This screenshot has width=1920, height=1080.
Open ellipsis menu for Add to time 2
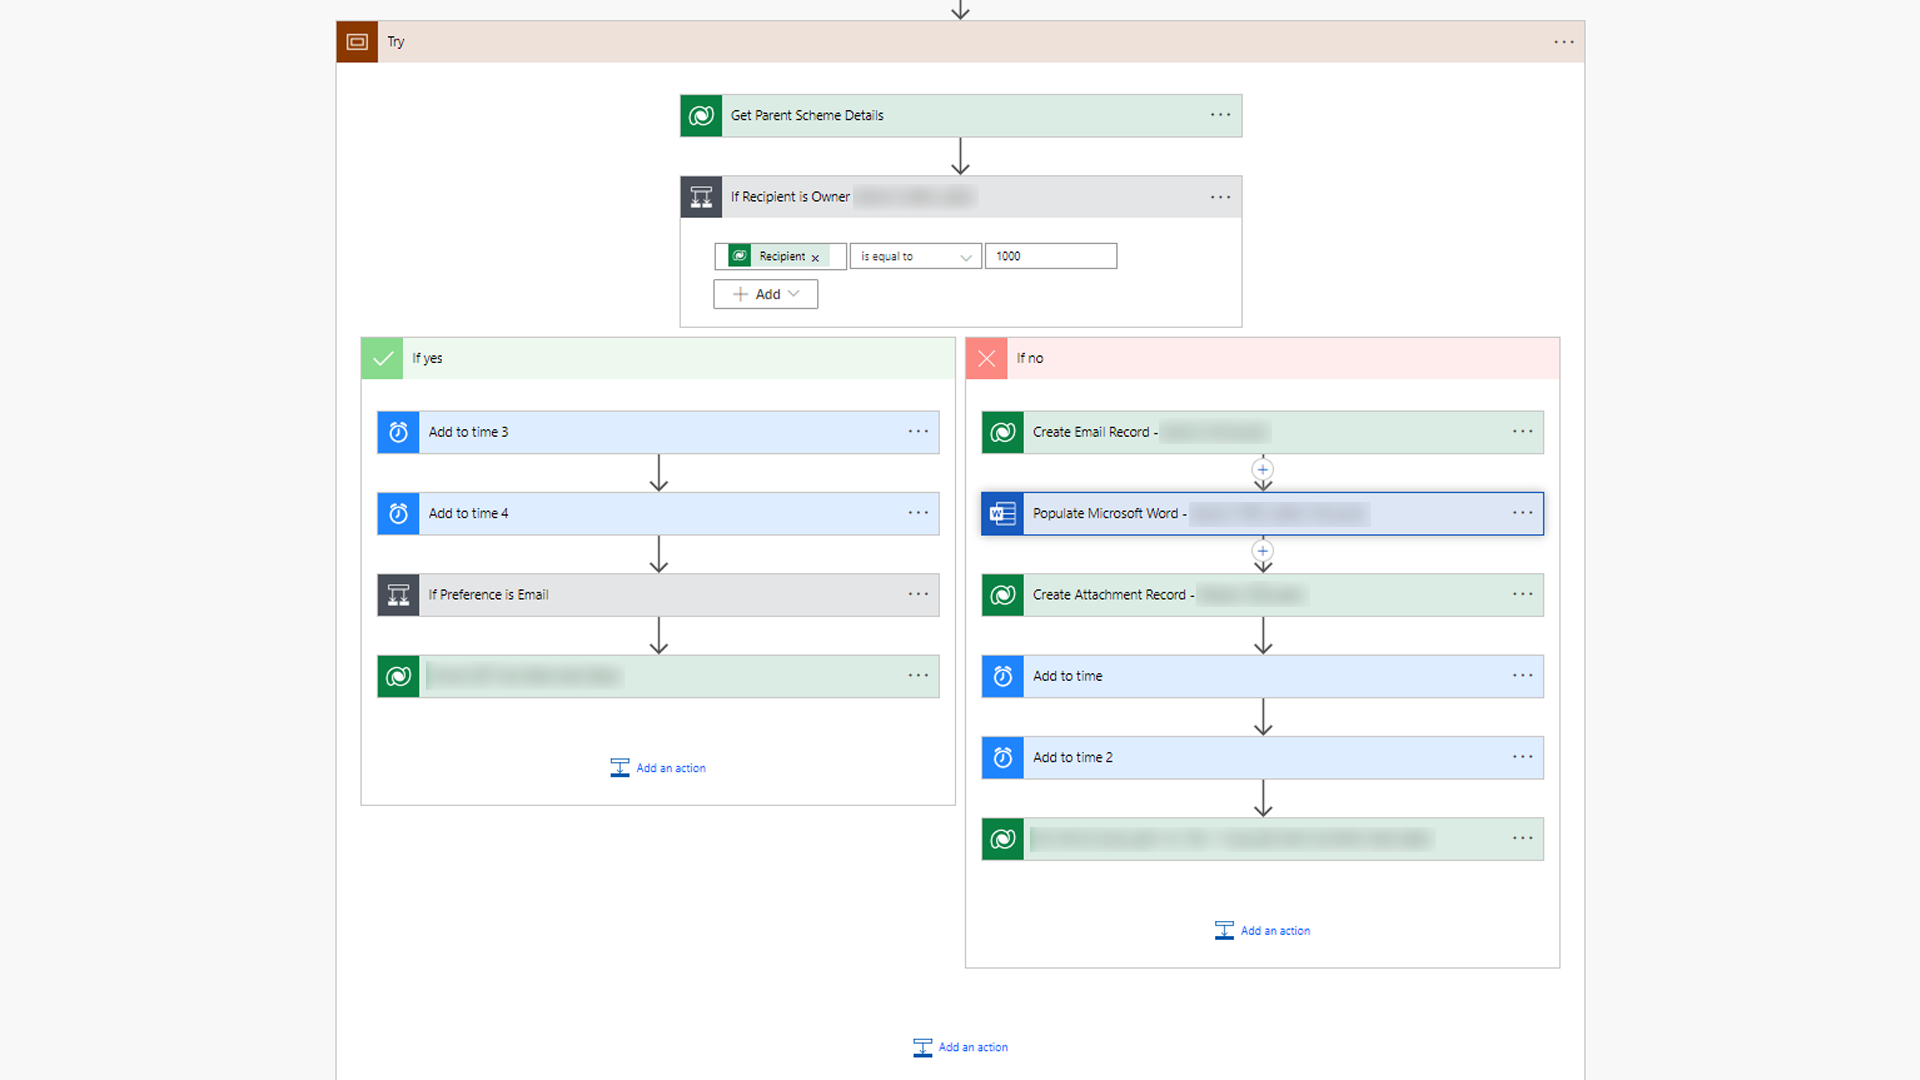[x=1522, y=757]
